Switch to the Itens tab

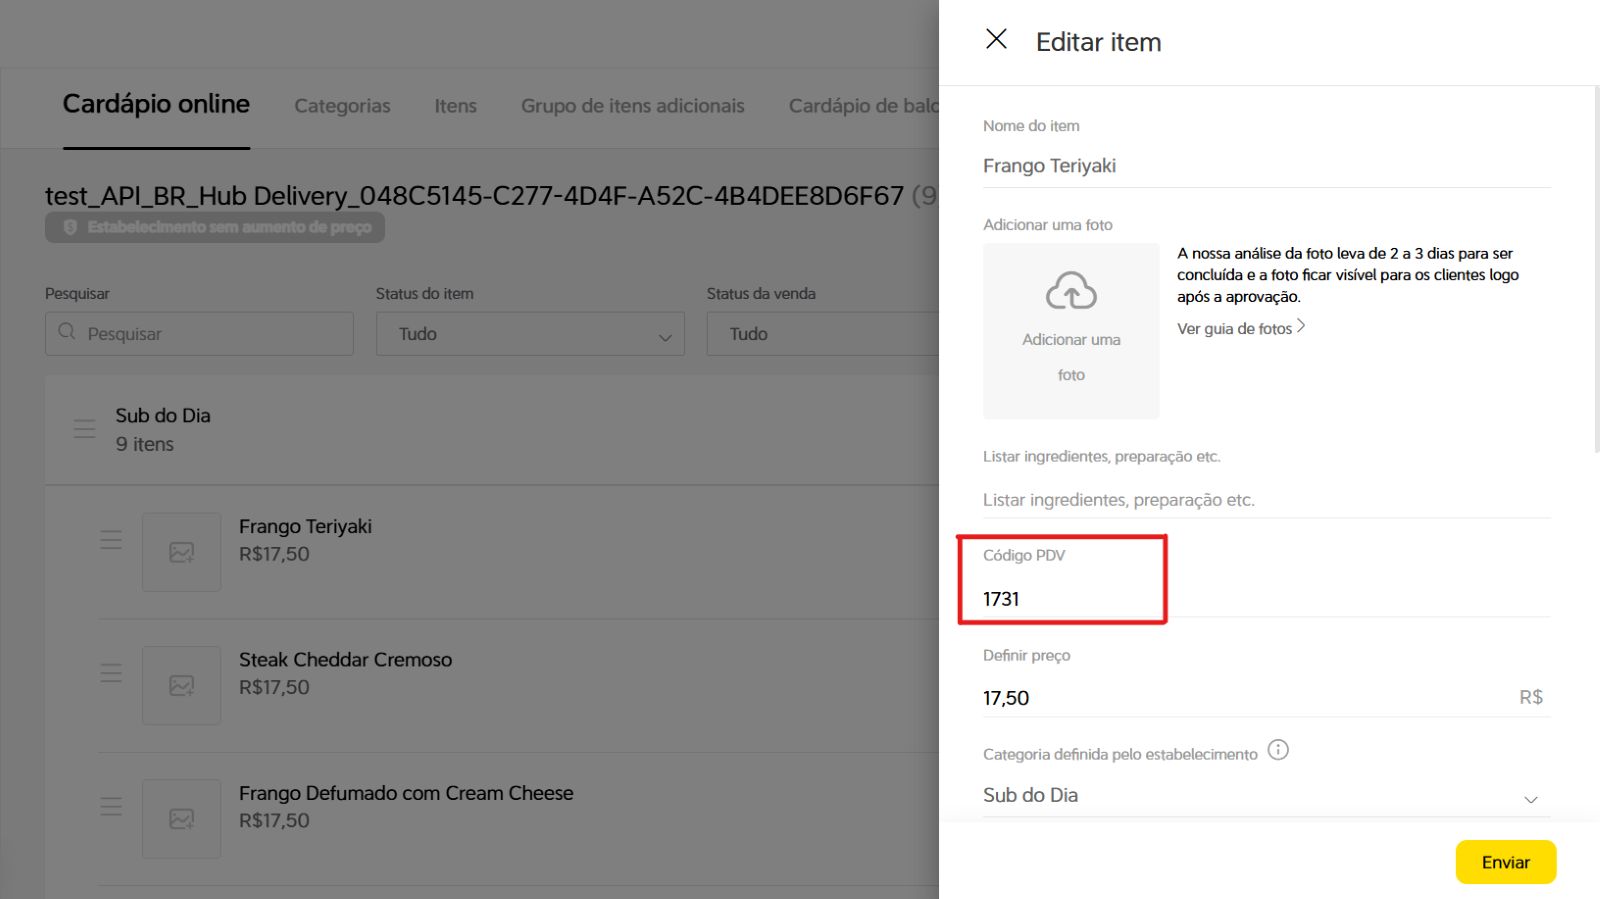455,106
